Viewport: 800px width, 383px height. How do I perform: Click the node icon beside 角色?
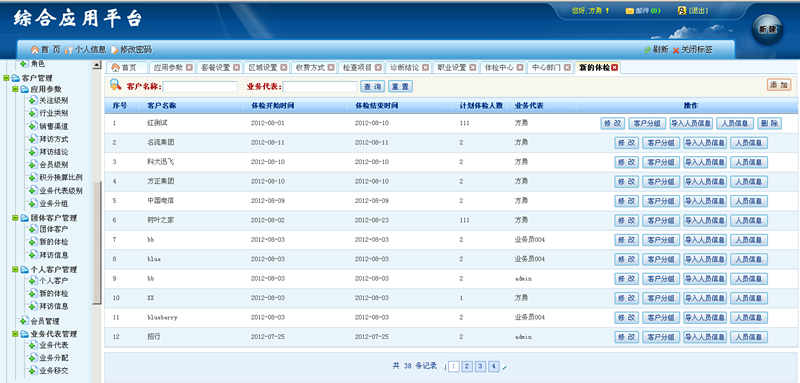24,64
